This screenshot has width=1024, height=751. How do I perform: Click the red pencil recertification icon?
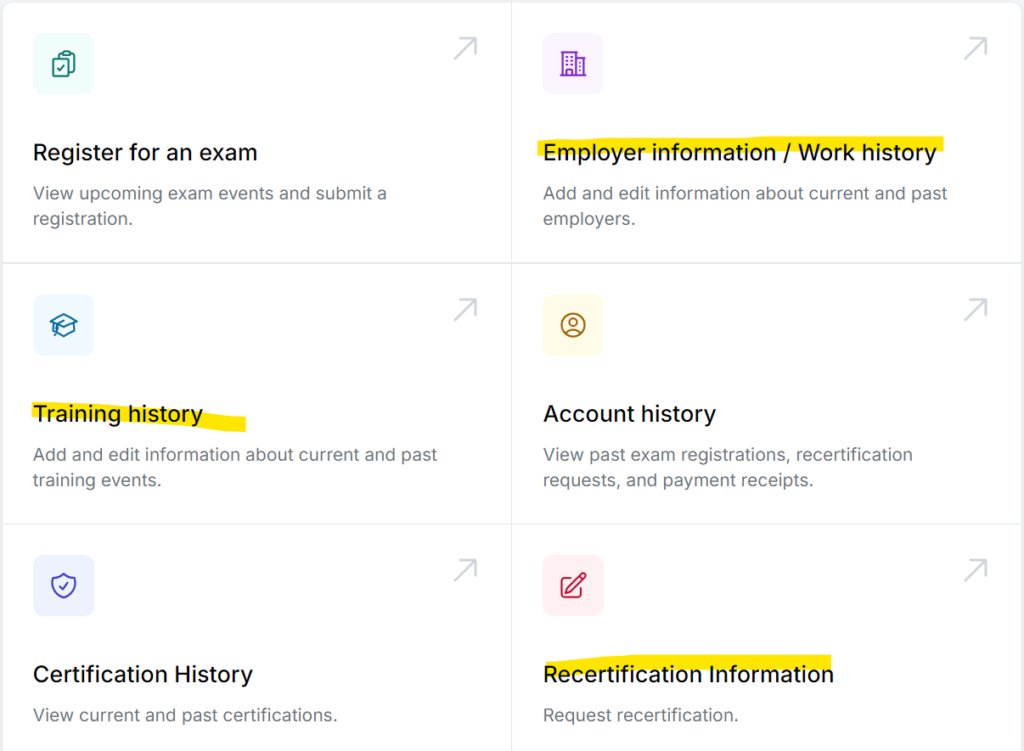tap(573, 585)
